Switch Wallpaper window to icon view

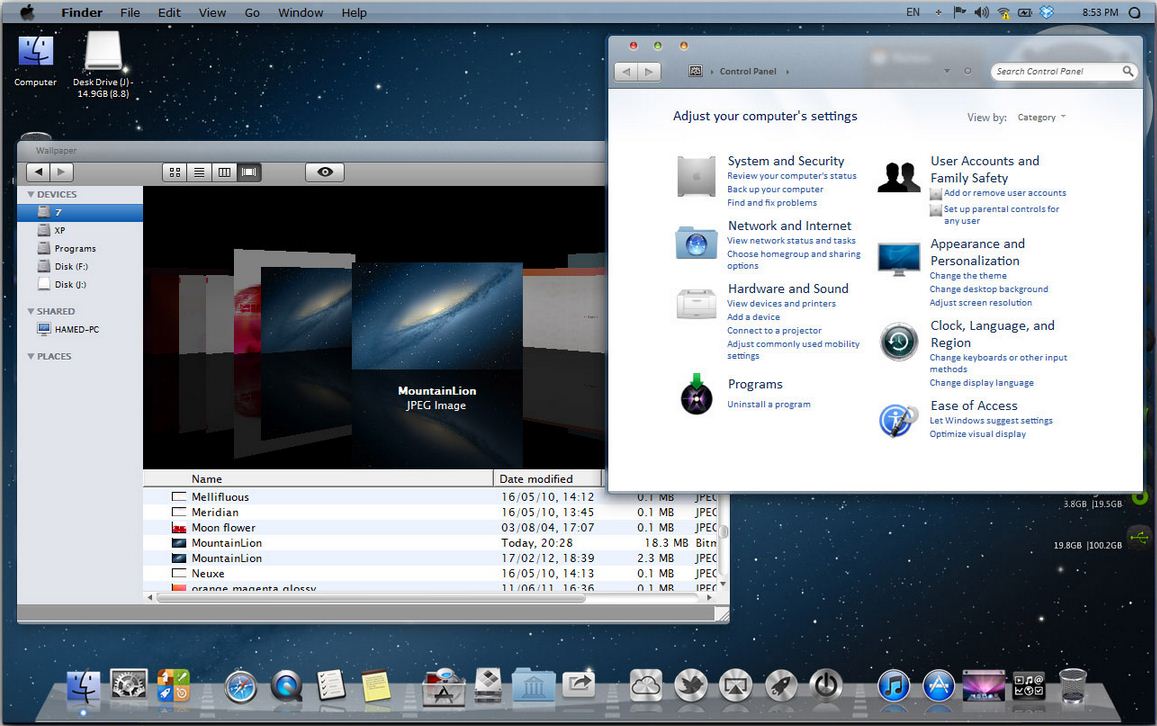175,172
